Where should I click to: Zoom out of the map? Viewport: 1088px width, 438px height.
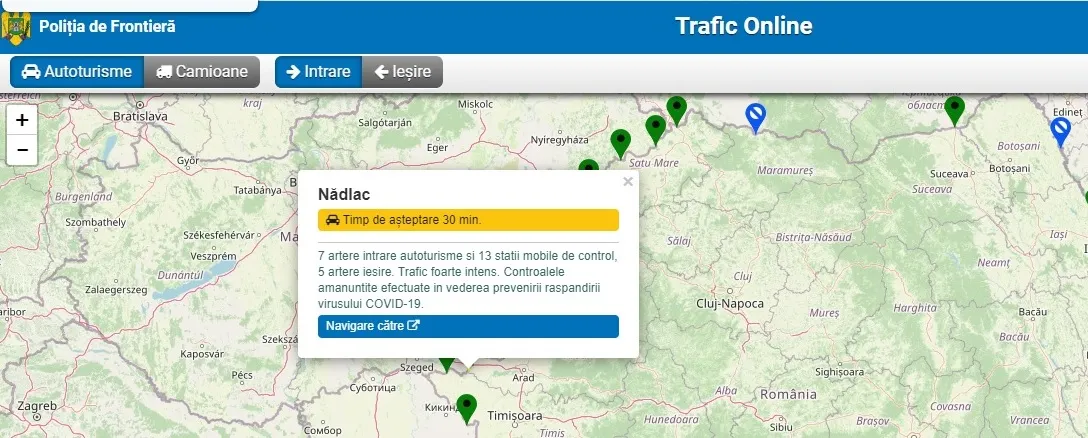[22, 150]
